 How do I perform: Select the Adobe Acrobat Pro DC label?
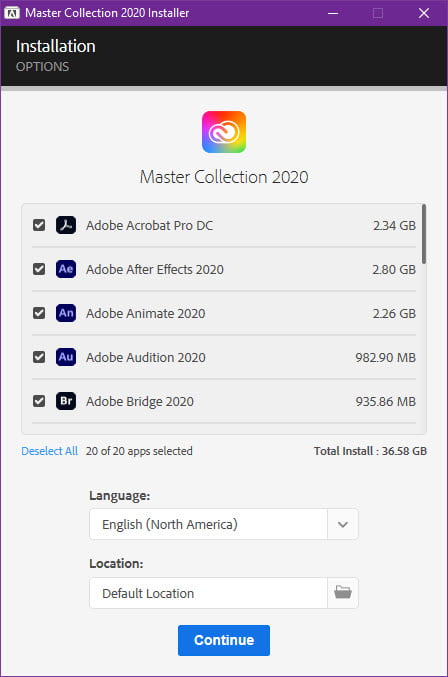(x=149, y=225)
